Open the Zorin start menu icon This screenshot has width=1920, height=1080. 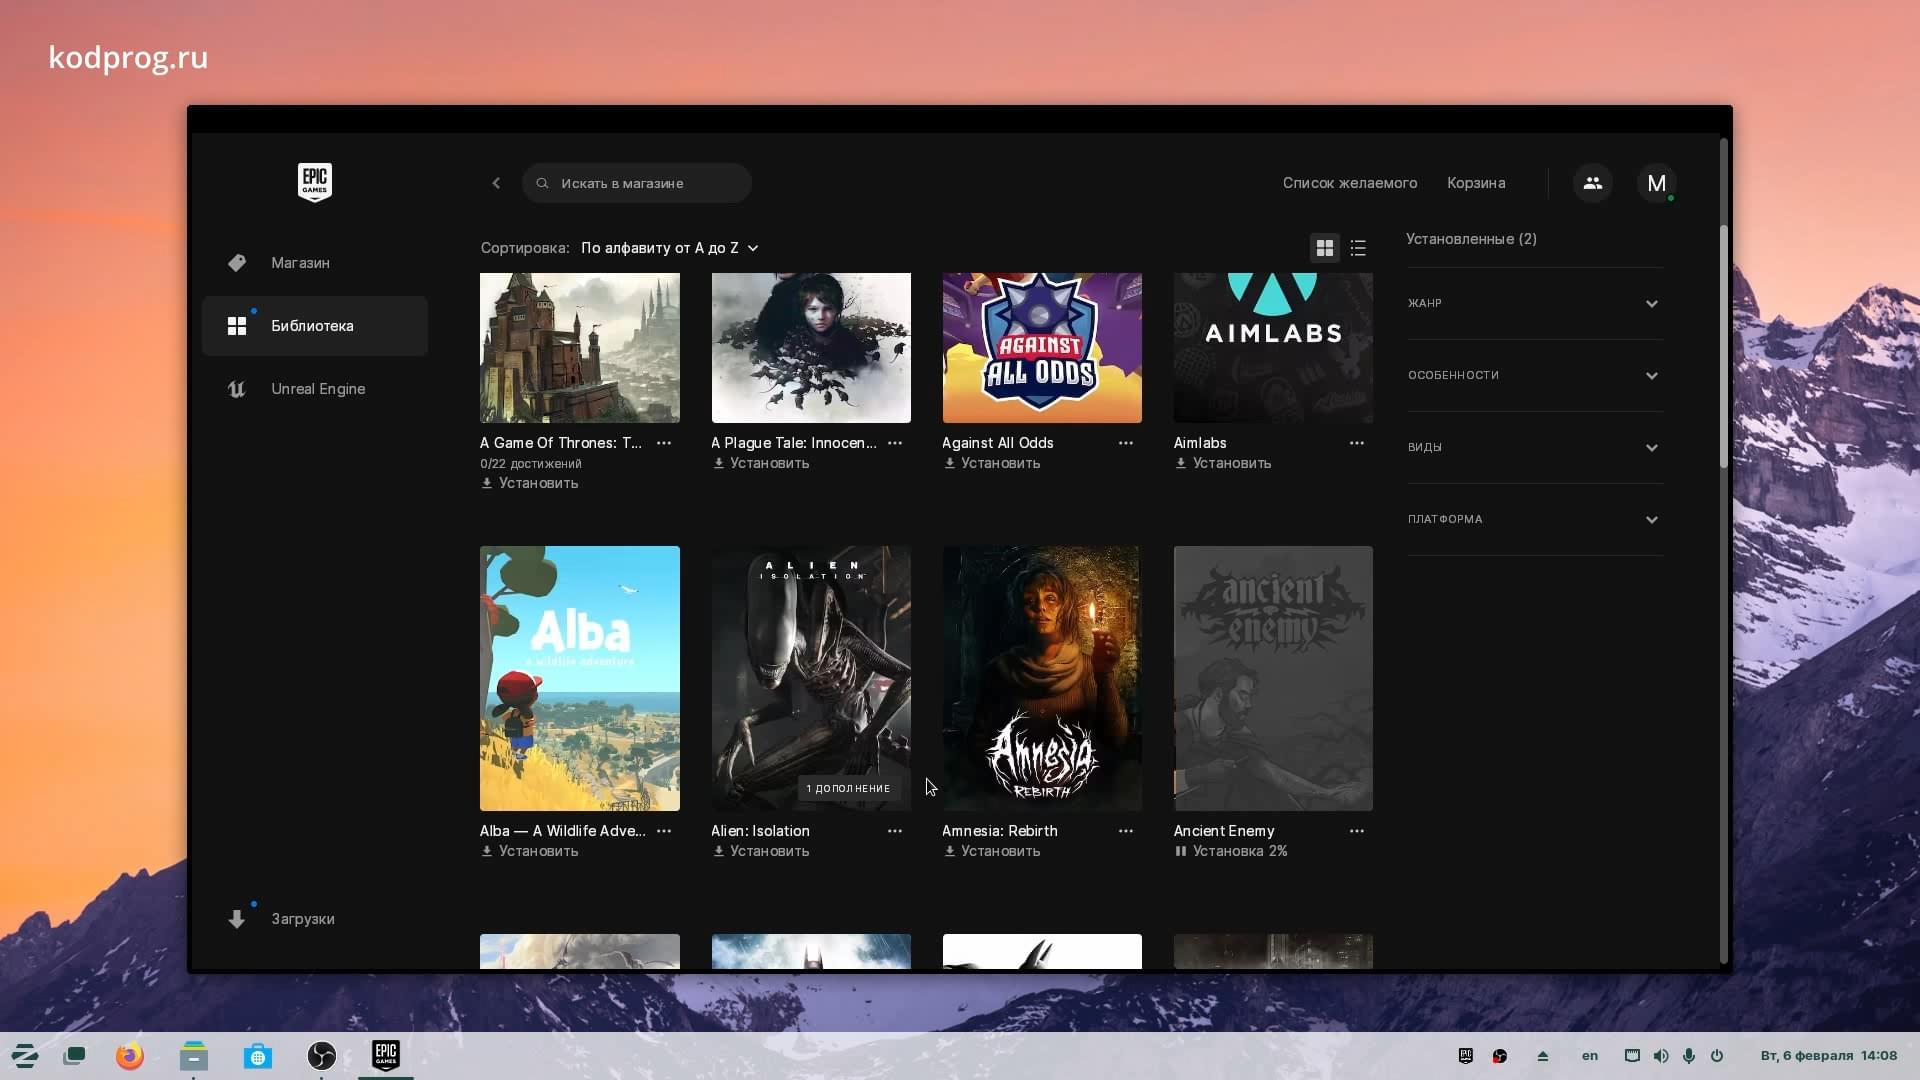coord(24,1055)
